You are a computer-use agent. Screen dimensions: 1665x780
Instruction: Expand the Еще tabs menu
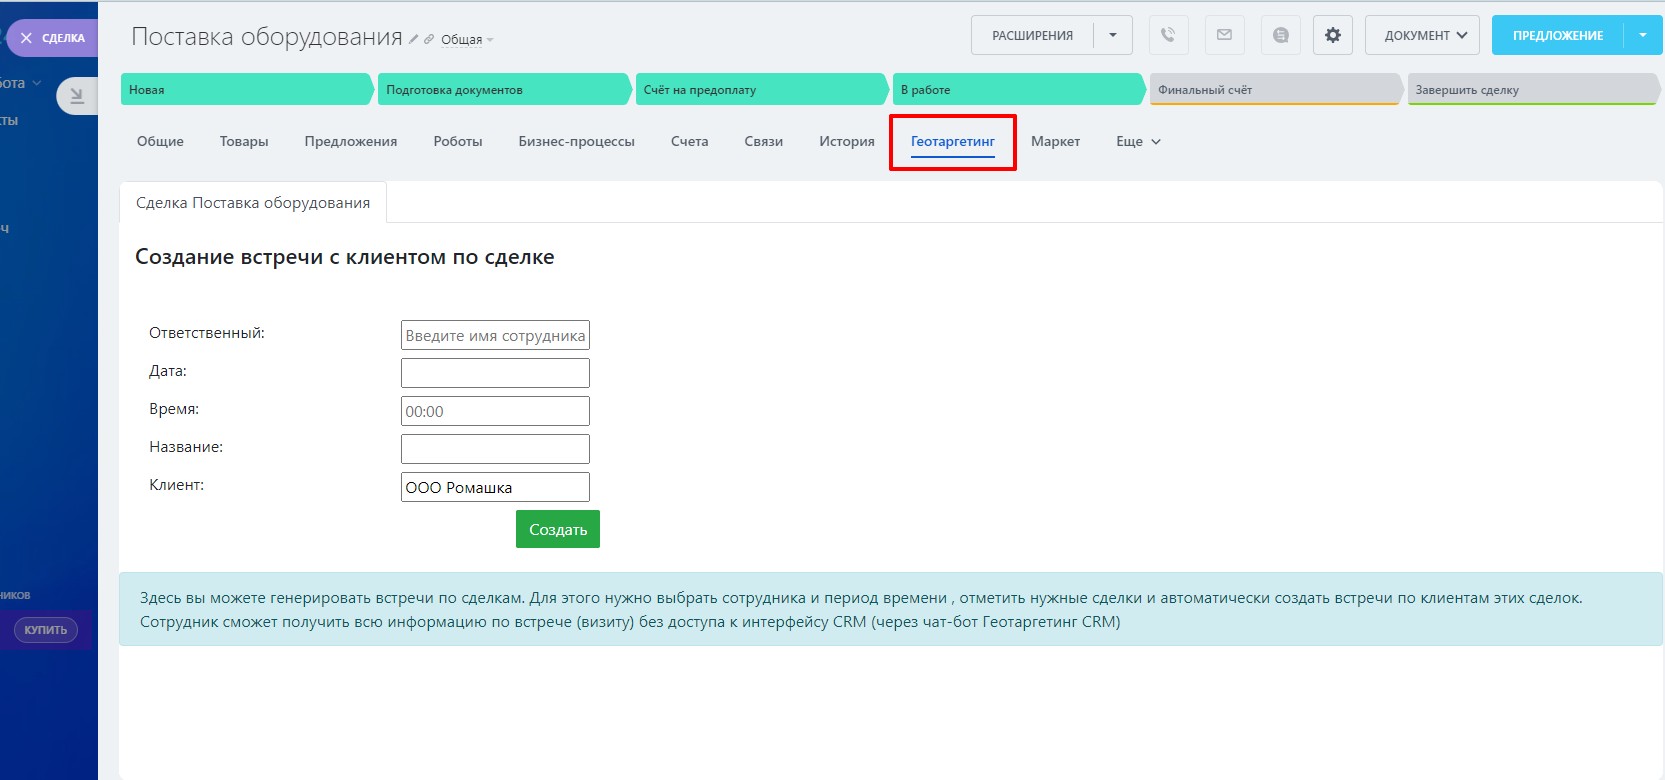(x=1138, y=142)
